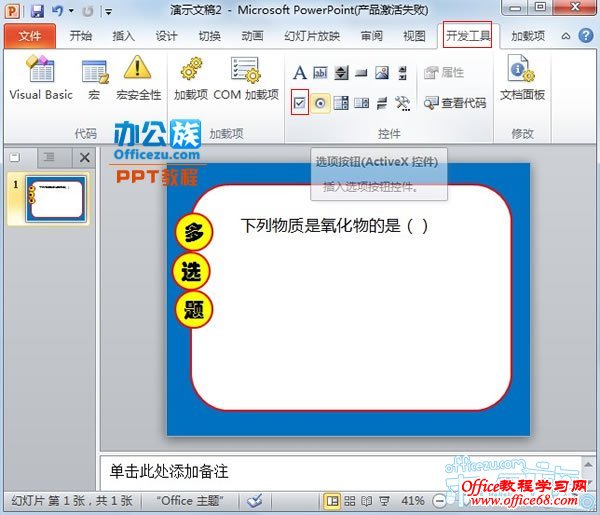Open the 文件 File tab

[x=30, y=36]
